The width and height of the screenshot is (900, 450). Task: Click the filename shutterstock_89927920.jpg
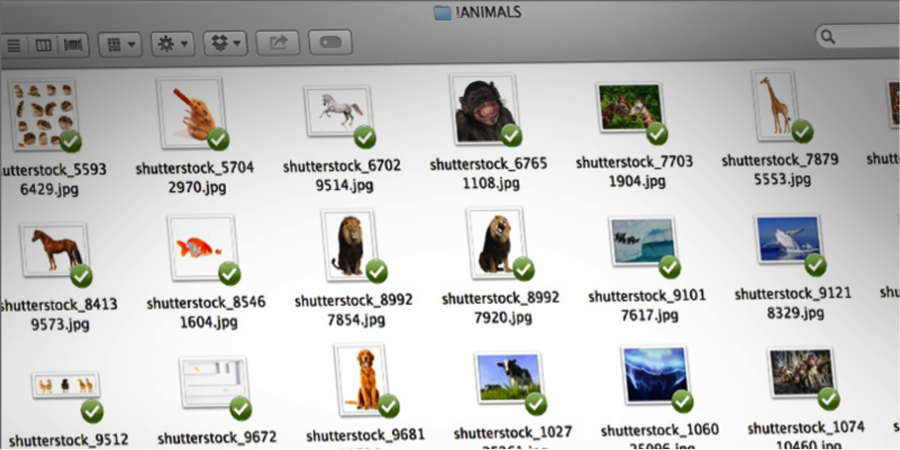coord(500,308)
